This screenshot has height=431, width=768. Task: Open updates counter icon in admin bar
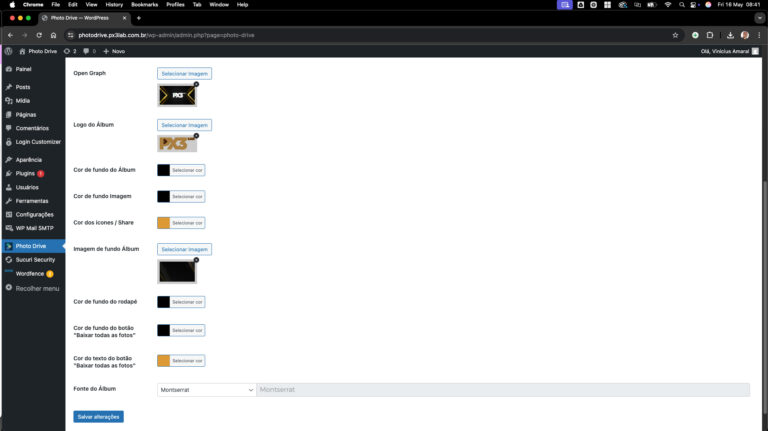67,51
